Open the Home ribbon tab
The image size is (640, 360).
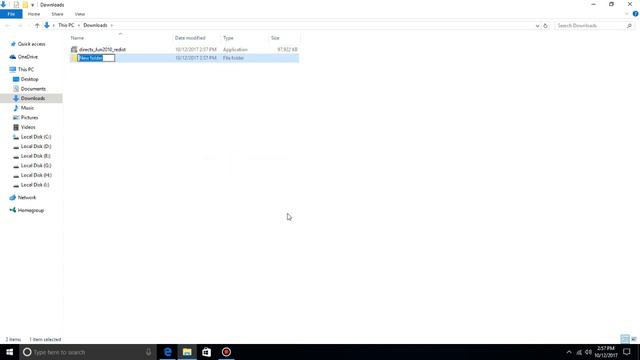click(x=34, y=14)
